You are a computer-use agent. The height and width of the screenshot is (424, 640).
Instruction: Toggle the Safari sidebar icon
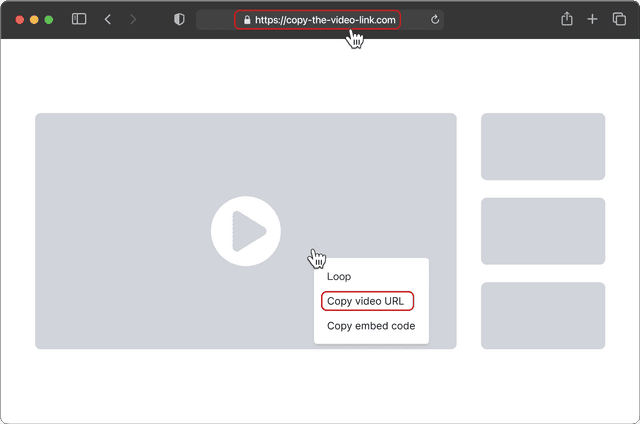[79, 19]
